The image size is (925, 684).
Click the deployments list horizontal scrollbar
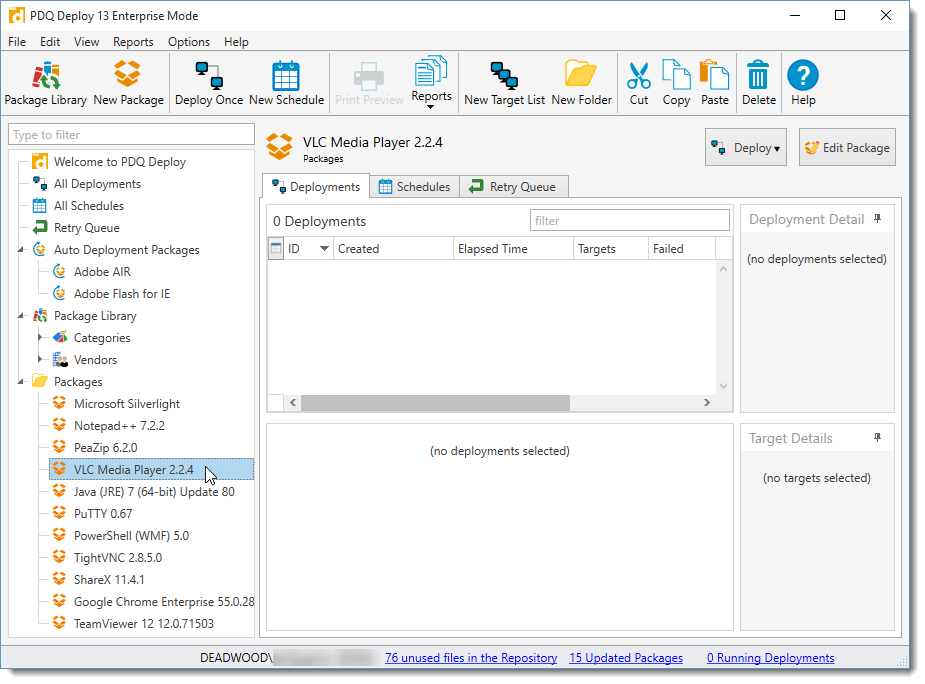click(435, 403)
